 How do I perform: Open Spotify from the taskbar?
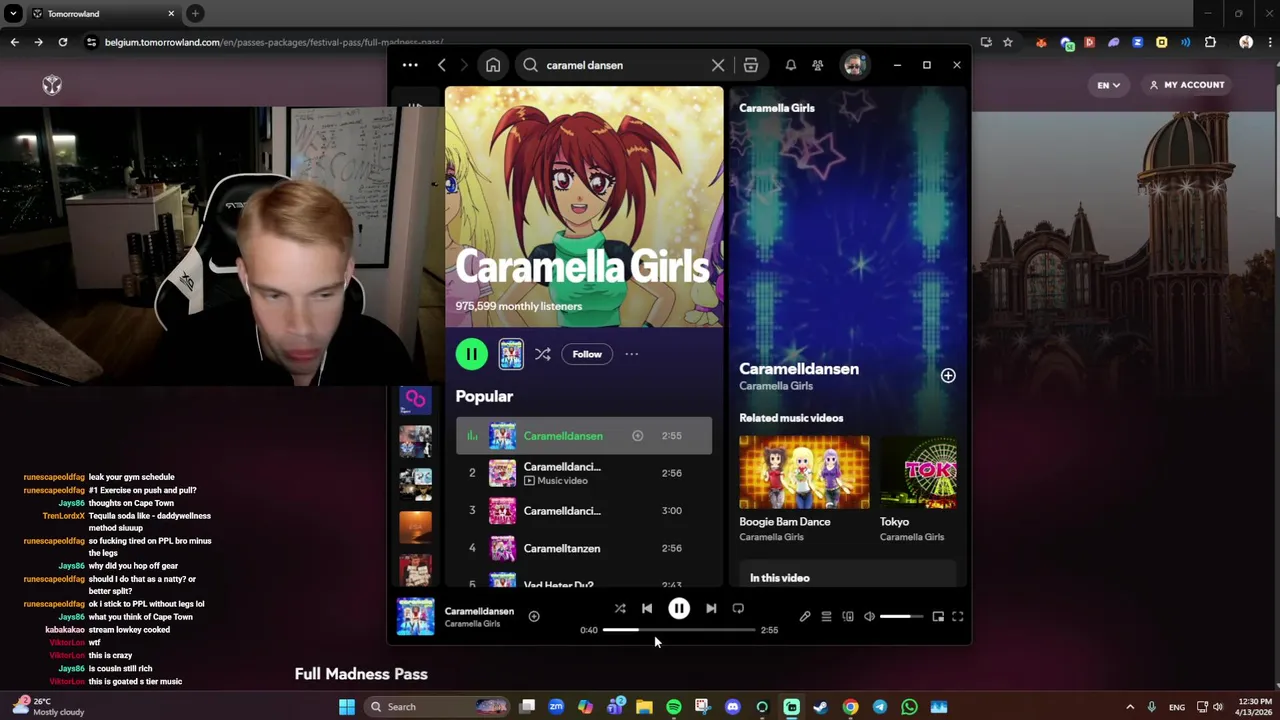pyautogui.click(x=674, y=707)
